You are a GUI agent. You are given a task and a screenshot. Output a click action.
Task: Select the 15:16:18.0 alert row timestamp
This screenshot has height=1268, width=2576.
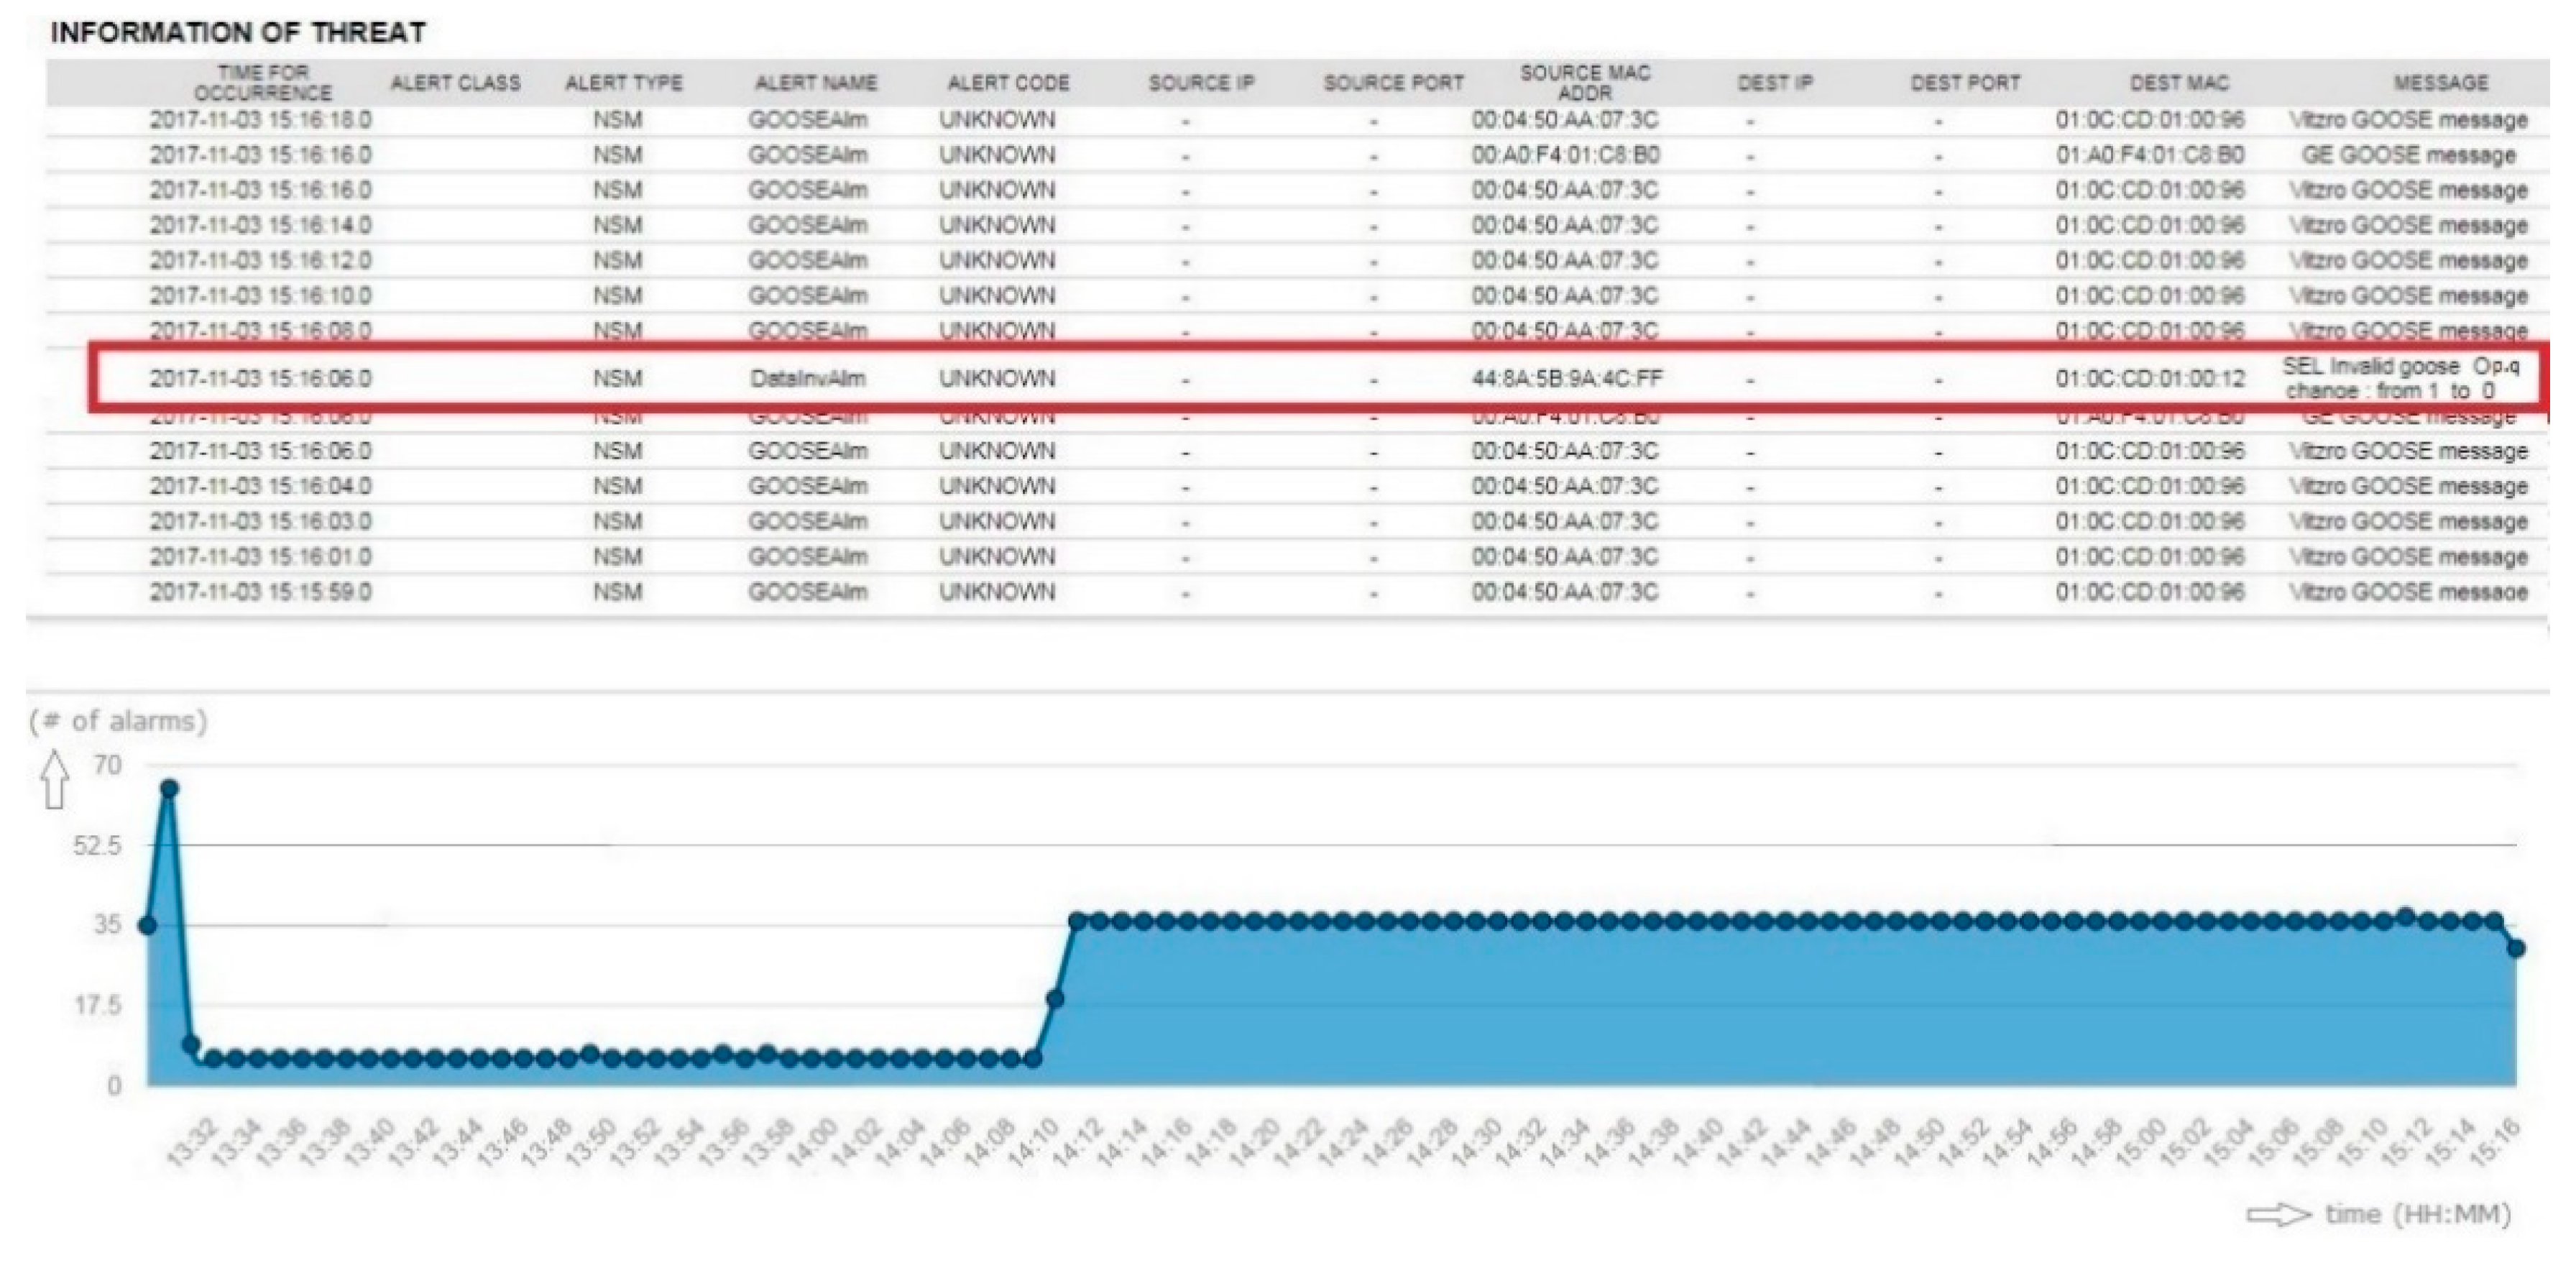[x=260, y=120]
